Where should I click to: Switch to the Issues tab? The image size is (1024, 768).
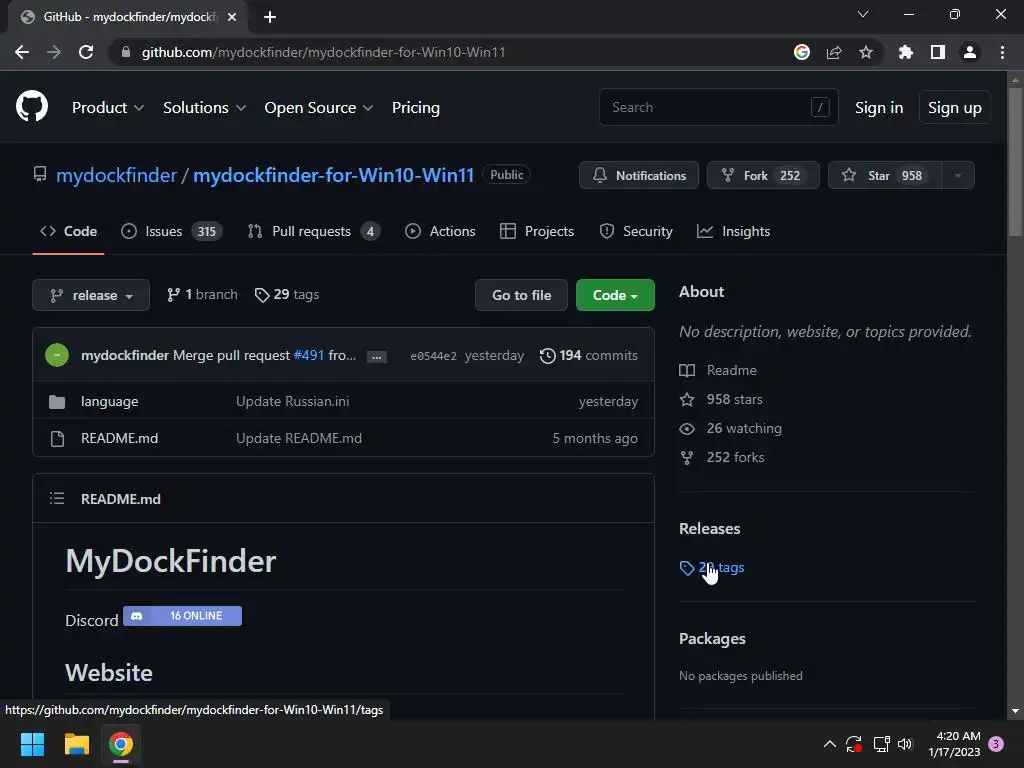172,231
